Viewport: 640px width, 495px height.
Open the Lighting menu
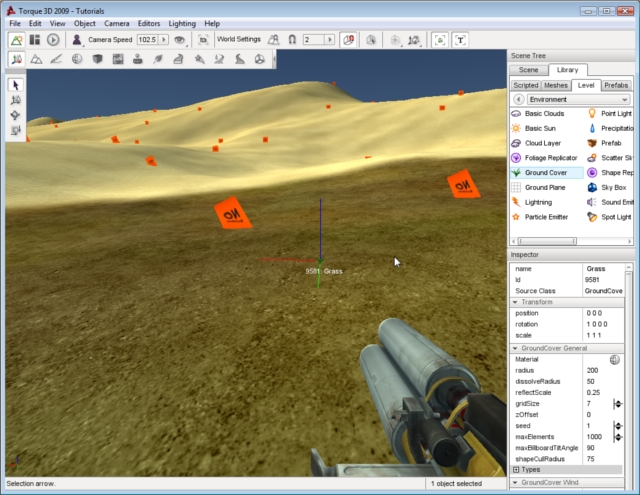tap(181, 23)
